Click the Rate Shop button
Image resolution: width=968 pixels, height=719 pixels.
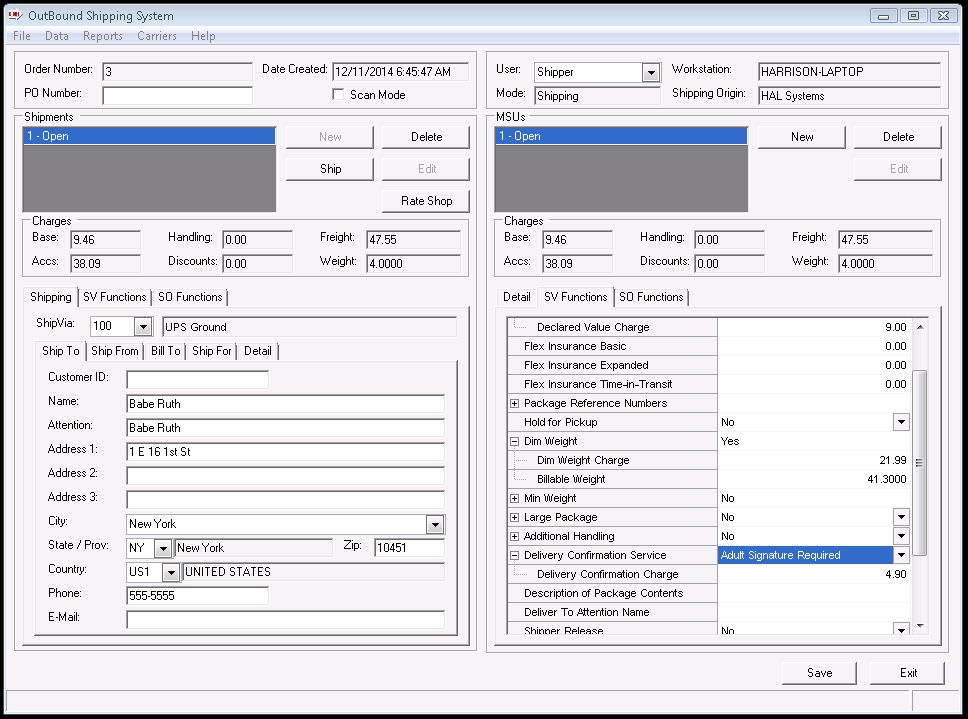pyautogui.click(x=426, y=201)
